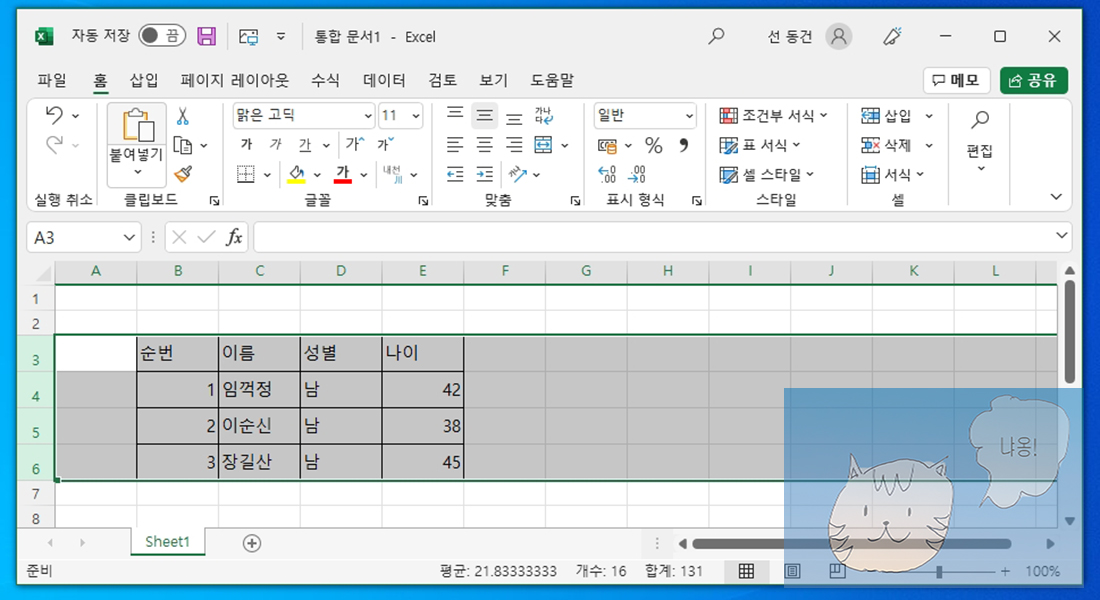Image resolution: width=1100 pixels, height=600 pixels.
Task: Open the 표 서식 menu
Action: 760,145
